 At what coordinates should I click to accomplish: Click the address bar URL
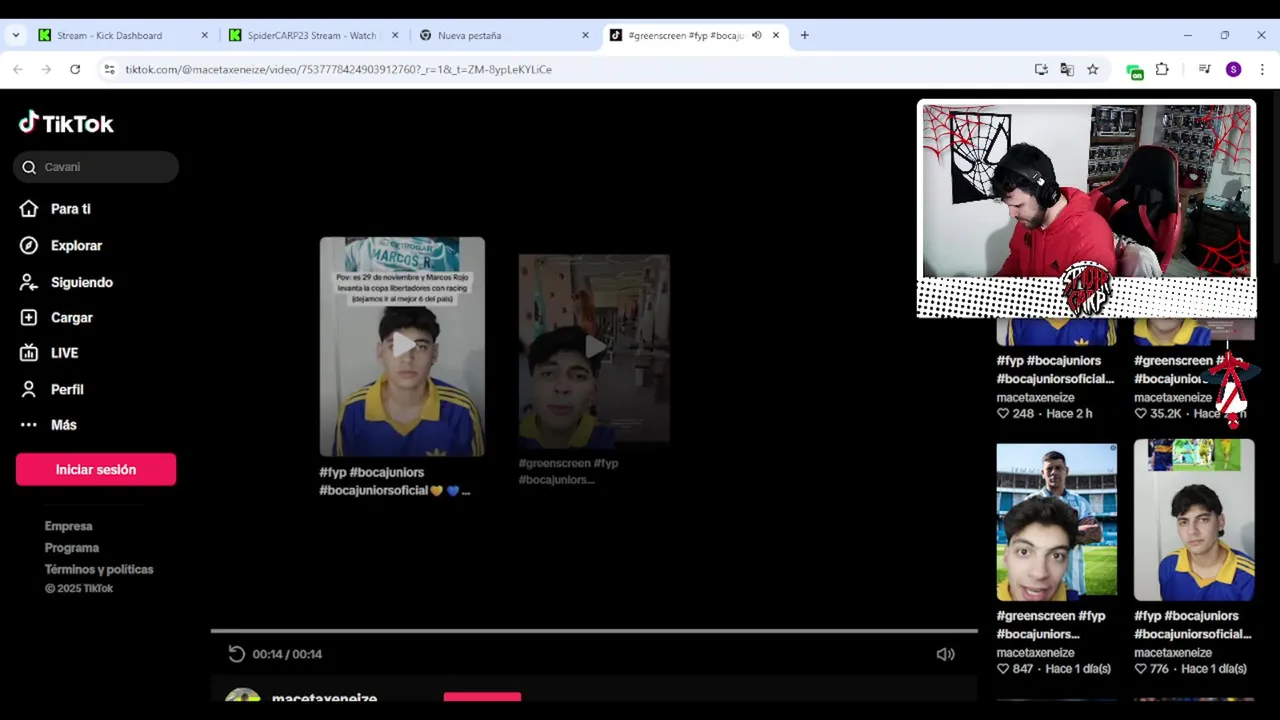pyautogui.click(x=339, y=70)
